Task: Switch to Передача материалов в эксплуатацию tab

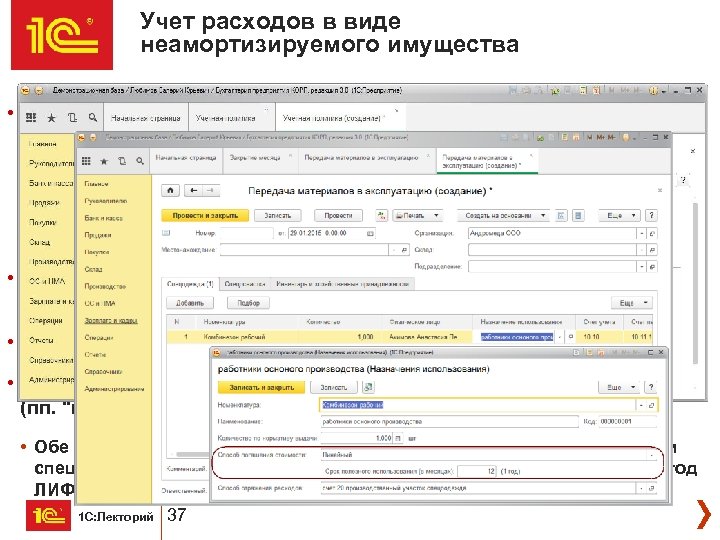Action: (x=367, y=161)
